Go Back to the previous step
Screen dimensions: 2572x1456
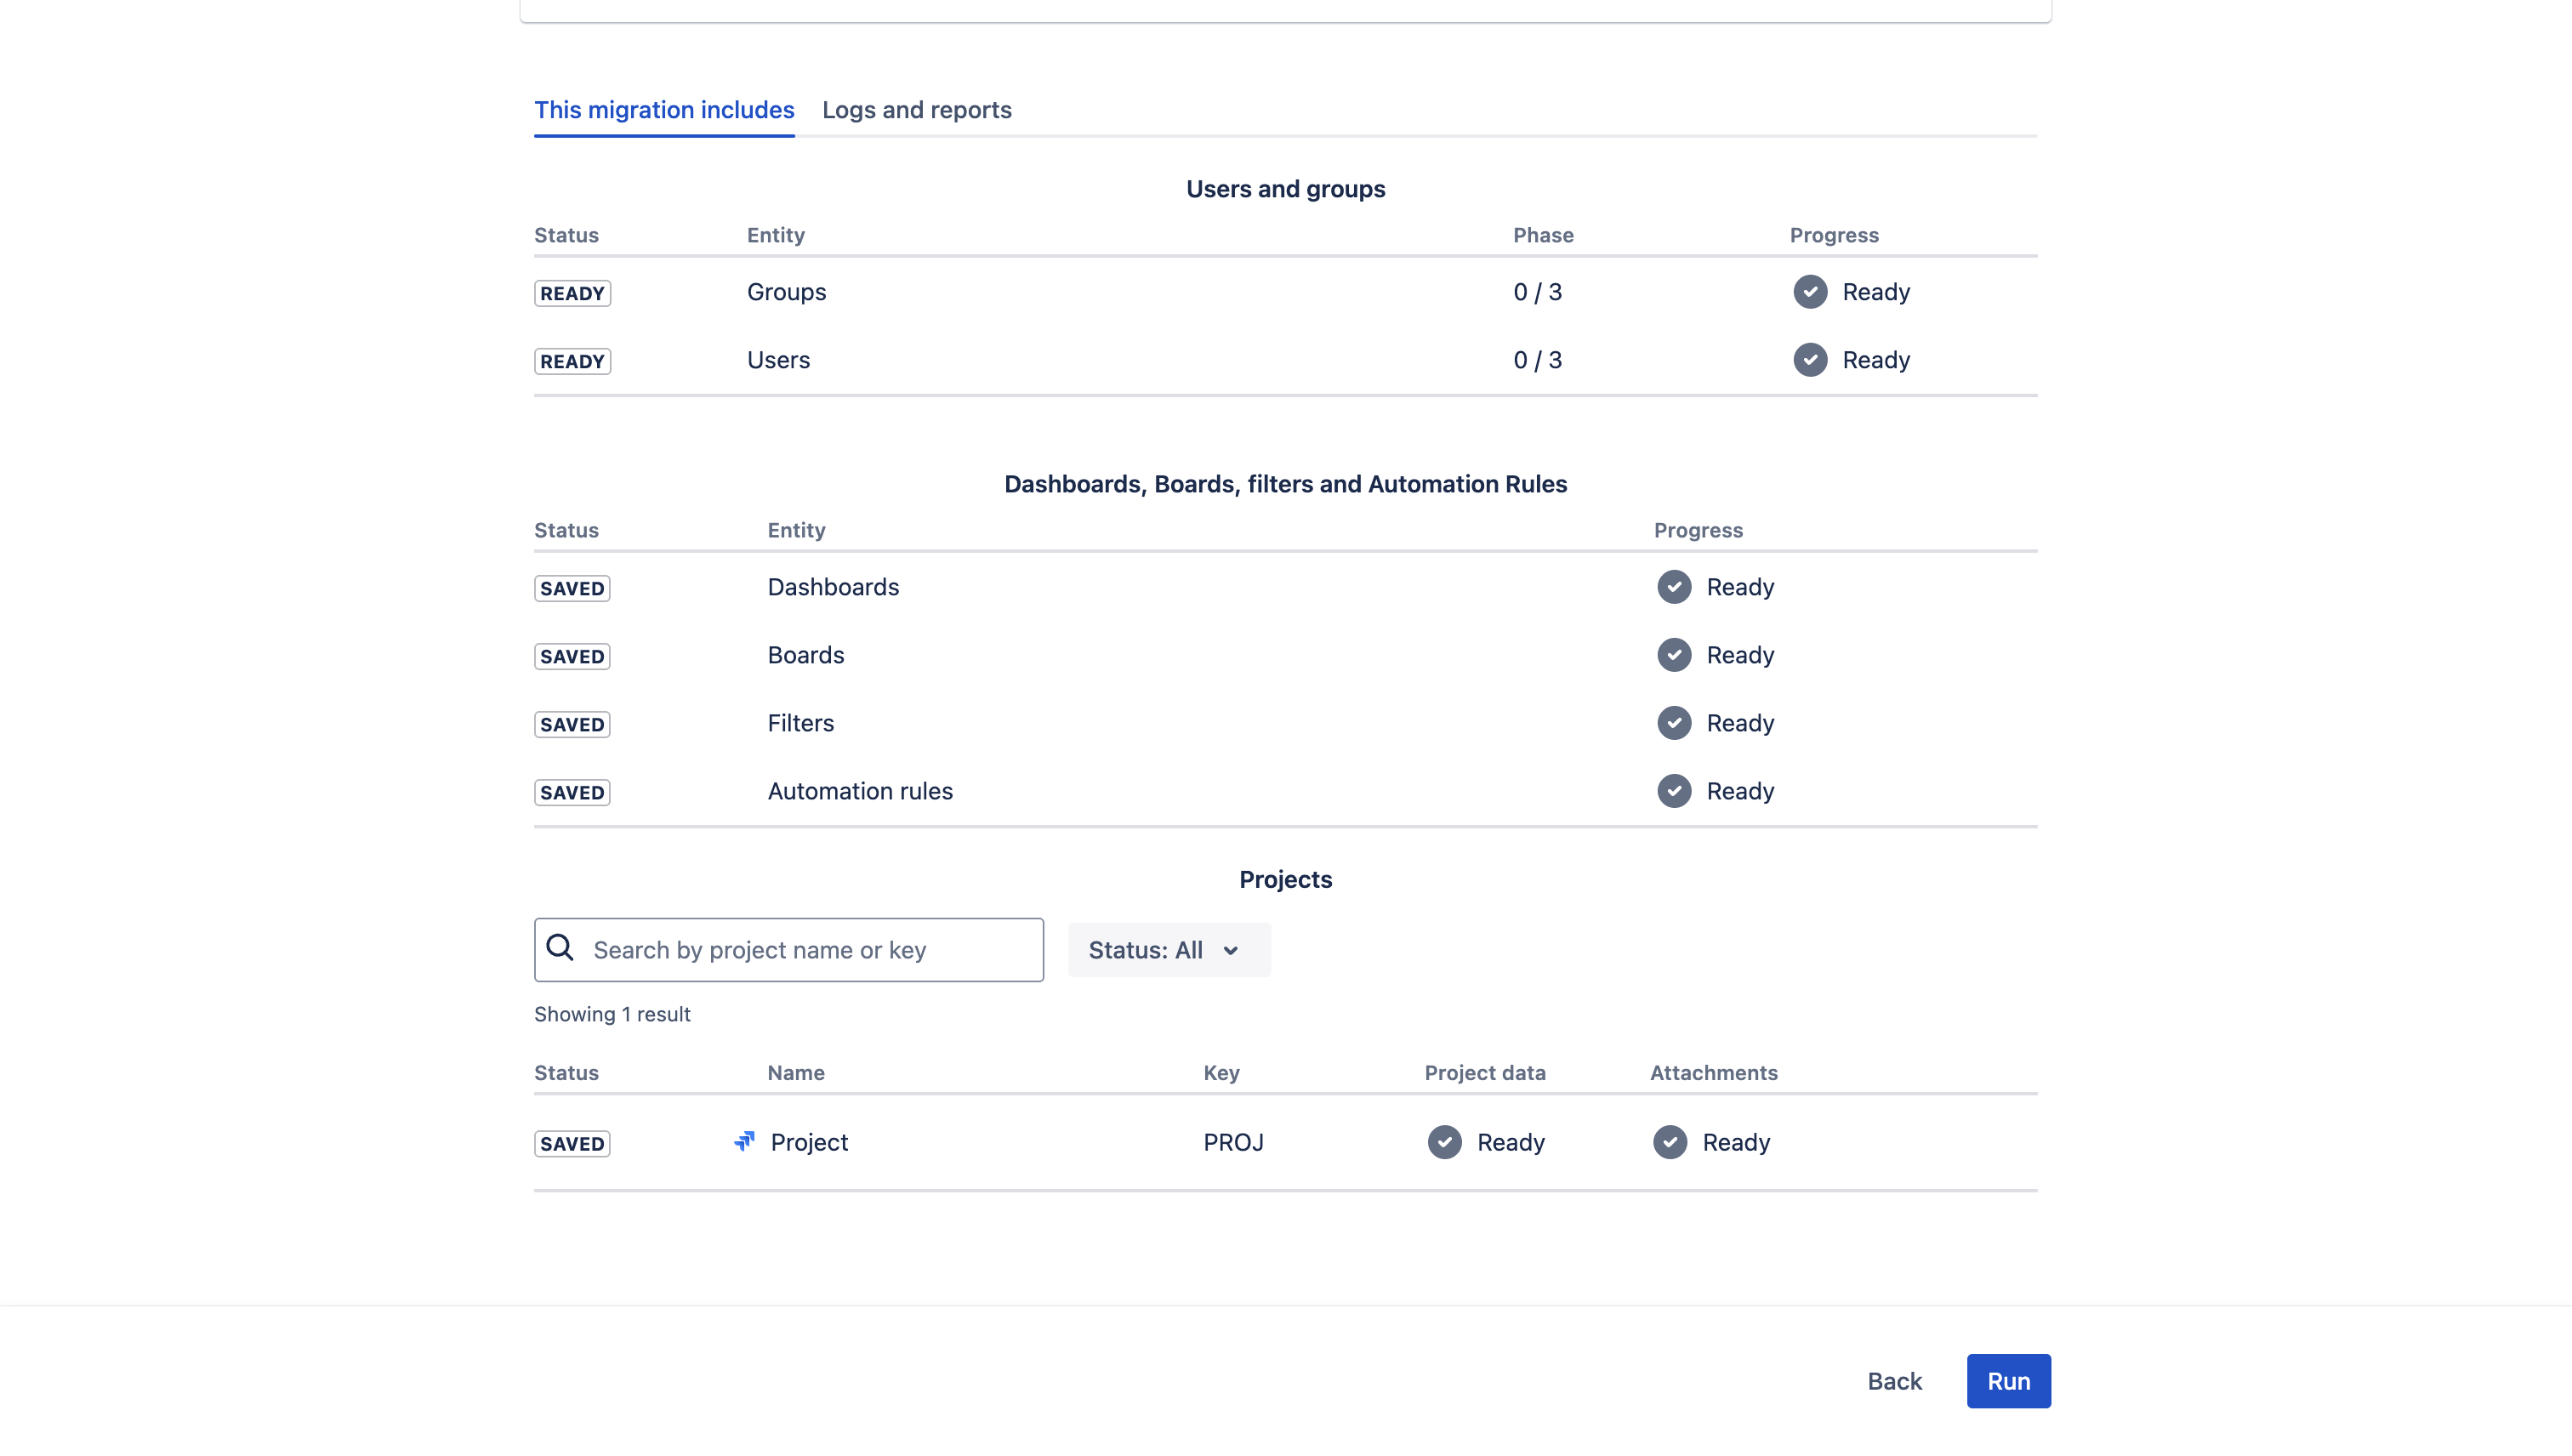click(1894, 1381)
